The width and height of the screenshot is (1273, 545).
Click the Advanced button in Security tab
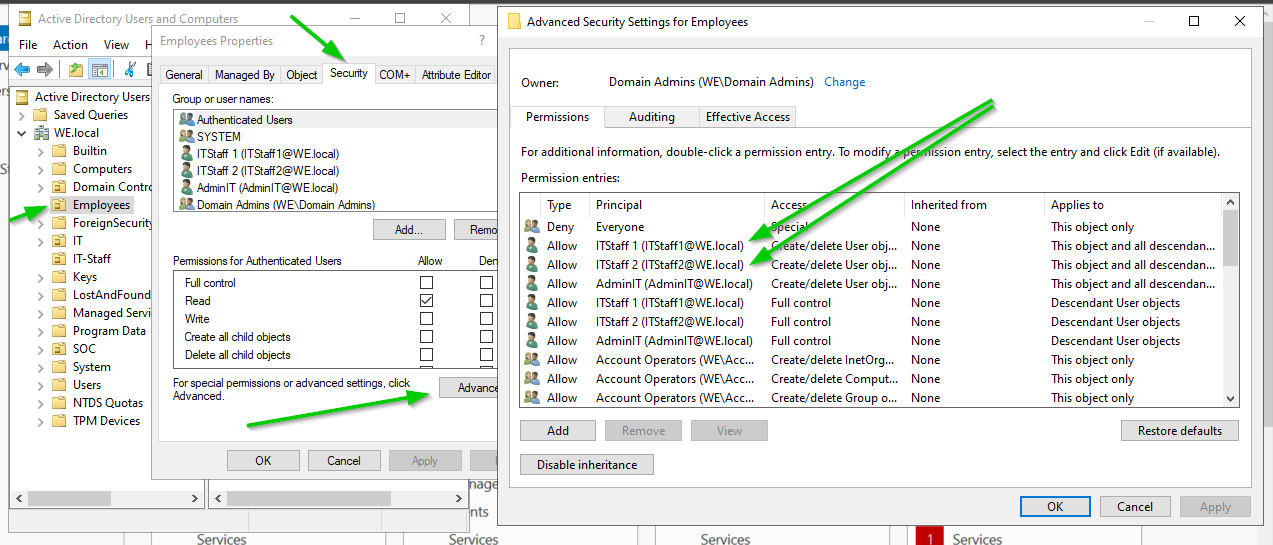point(470,388)
